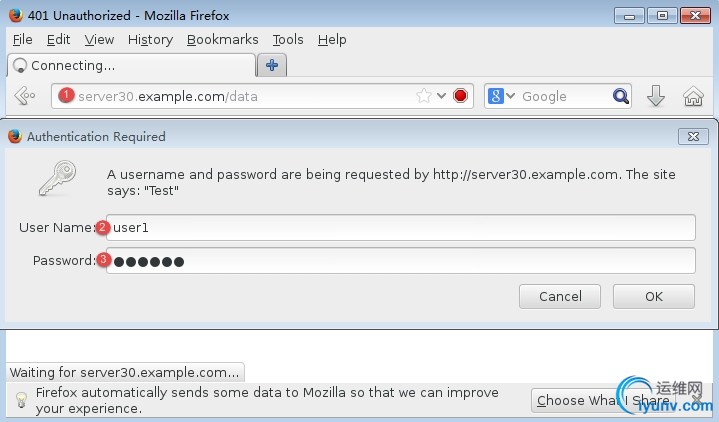
Task: Stop loading with the red stop button
Action: (x=461, y=96)
